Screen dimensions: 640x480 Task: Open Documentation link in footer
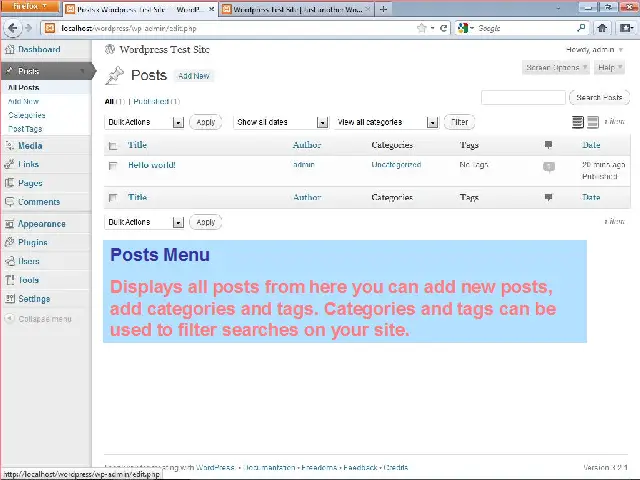269,467
